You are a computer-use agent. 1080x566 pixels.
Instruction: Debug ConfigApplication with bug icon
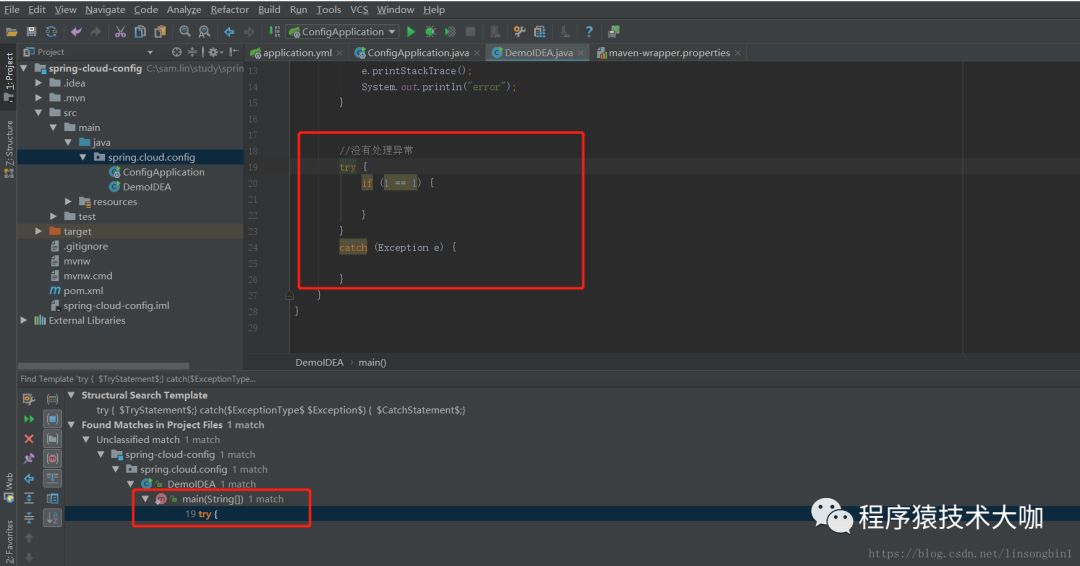tap(430, 32)
